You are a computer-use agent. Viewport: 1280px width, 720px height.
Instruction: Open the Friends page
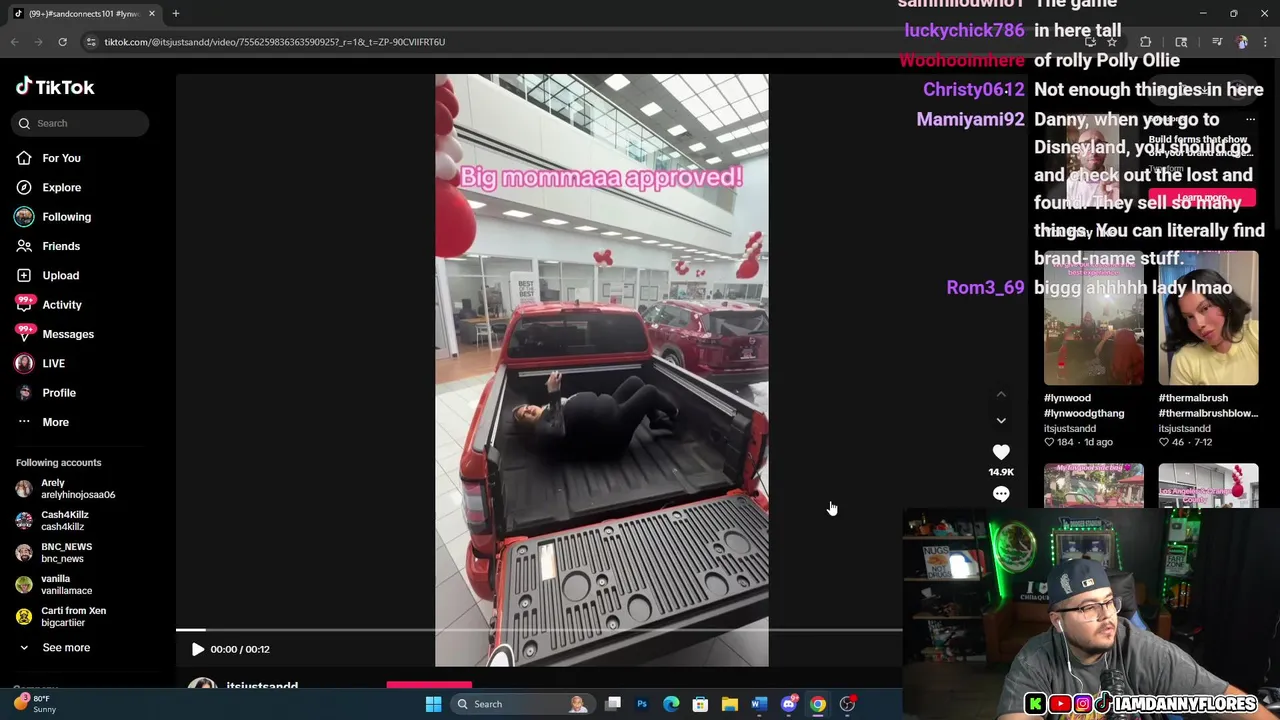(60, 246)
